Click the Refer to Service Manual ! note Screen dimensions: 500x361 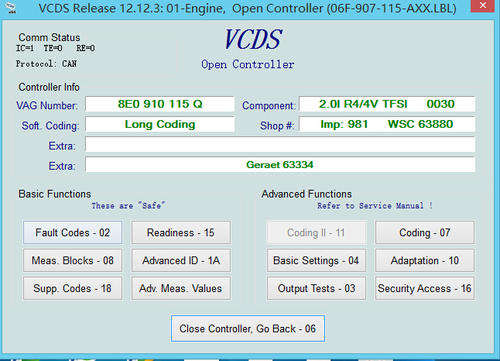[x=375, y=206]
